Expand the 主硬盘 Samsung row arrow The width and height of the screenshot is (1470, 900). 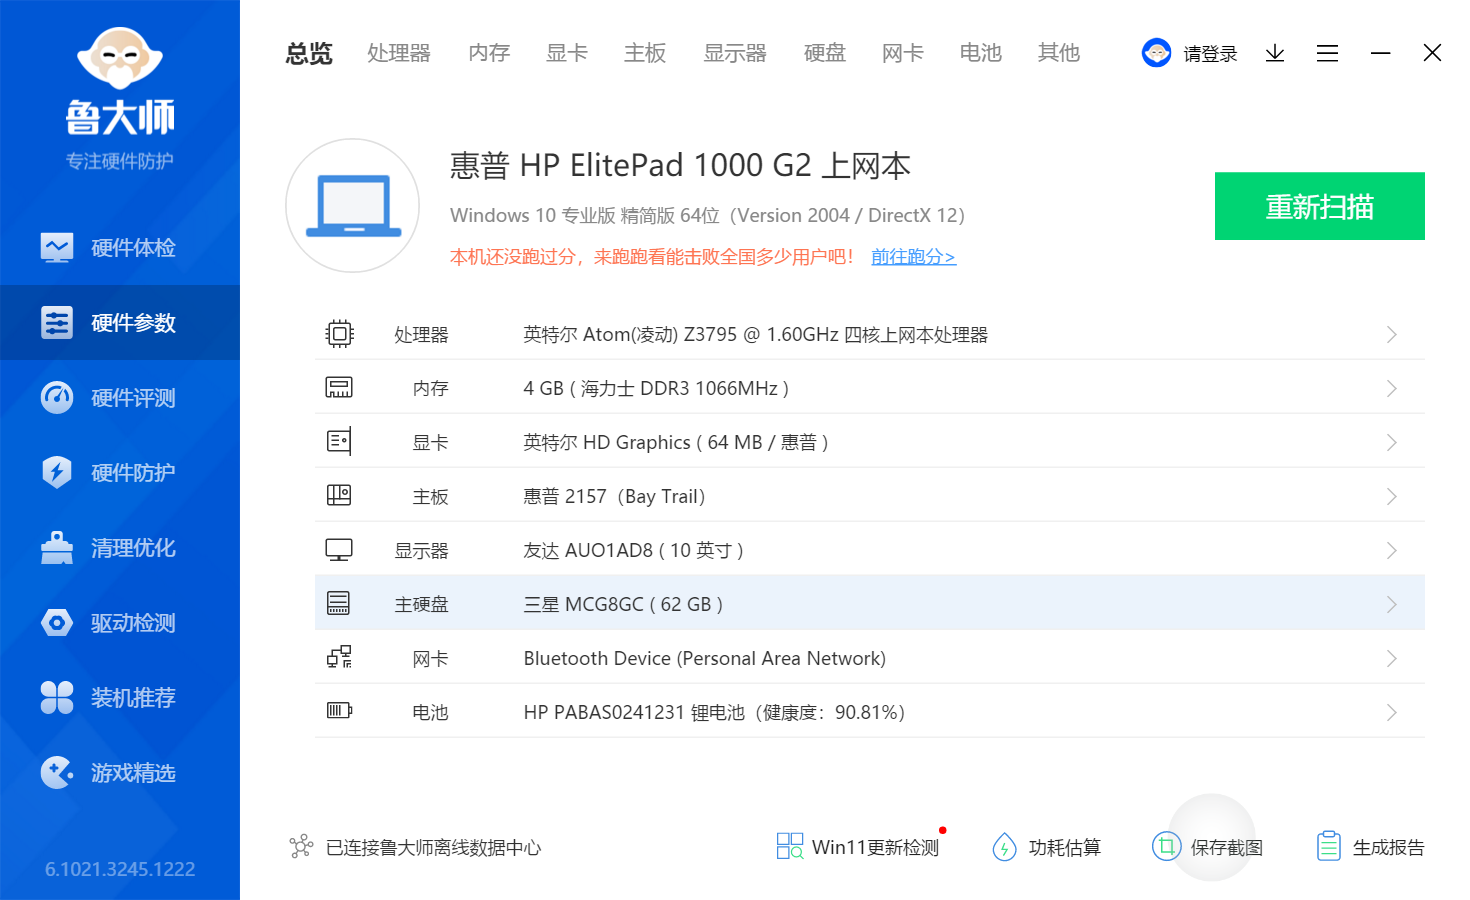click(x=1391, y=605)
